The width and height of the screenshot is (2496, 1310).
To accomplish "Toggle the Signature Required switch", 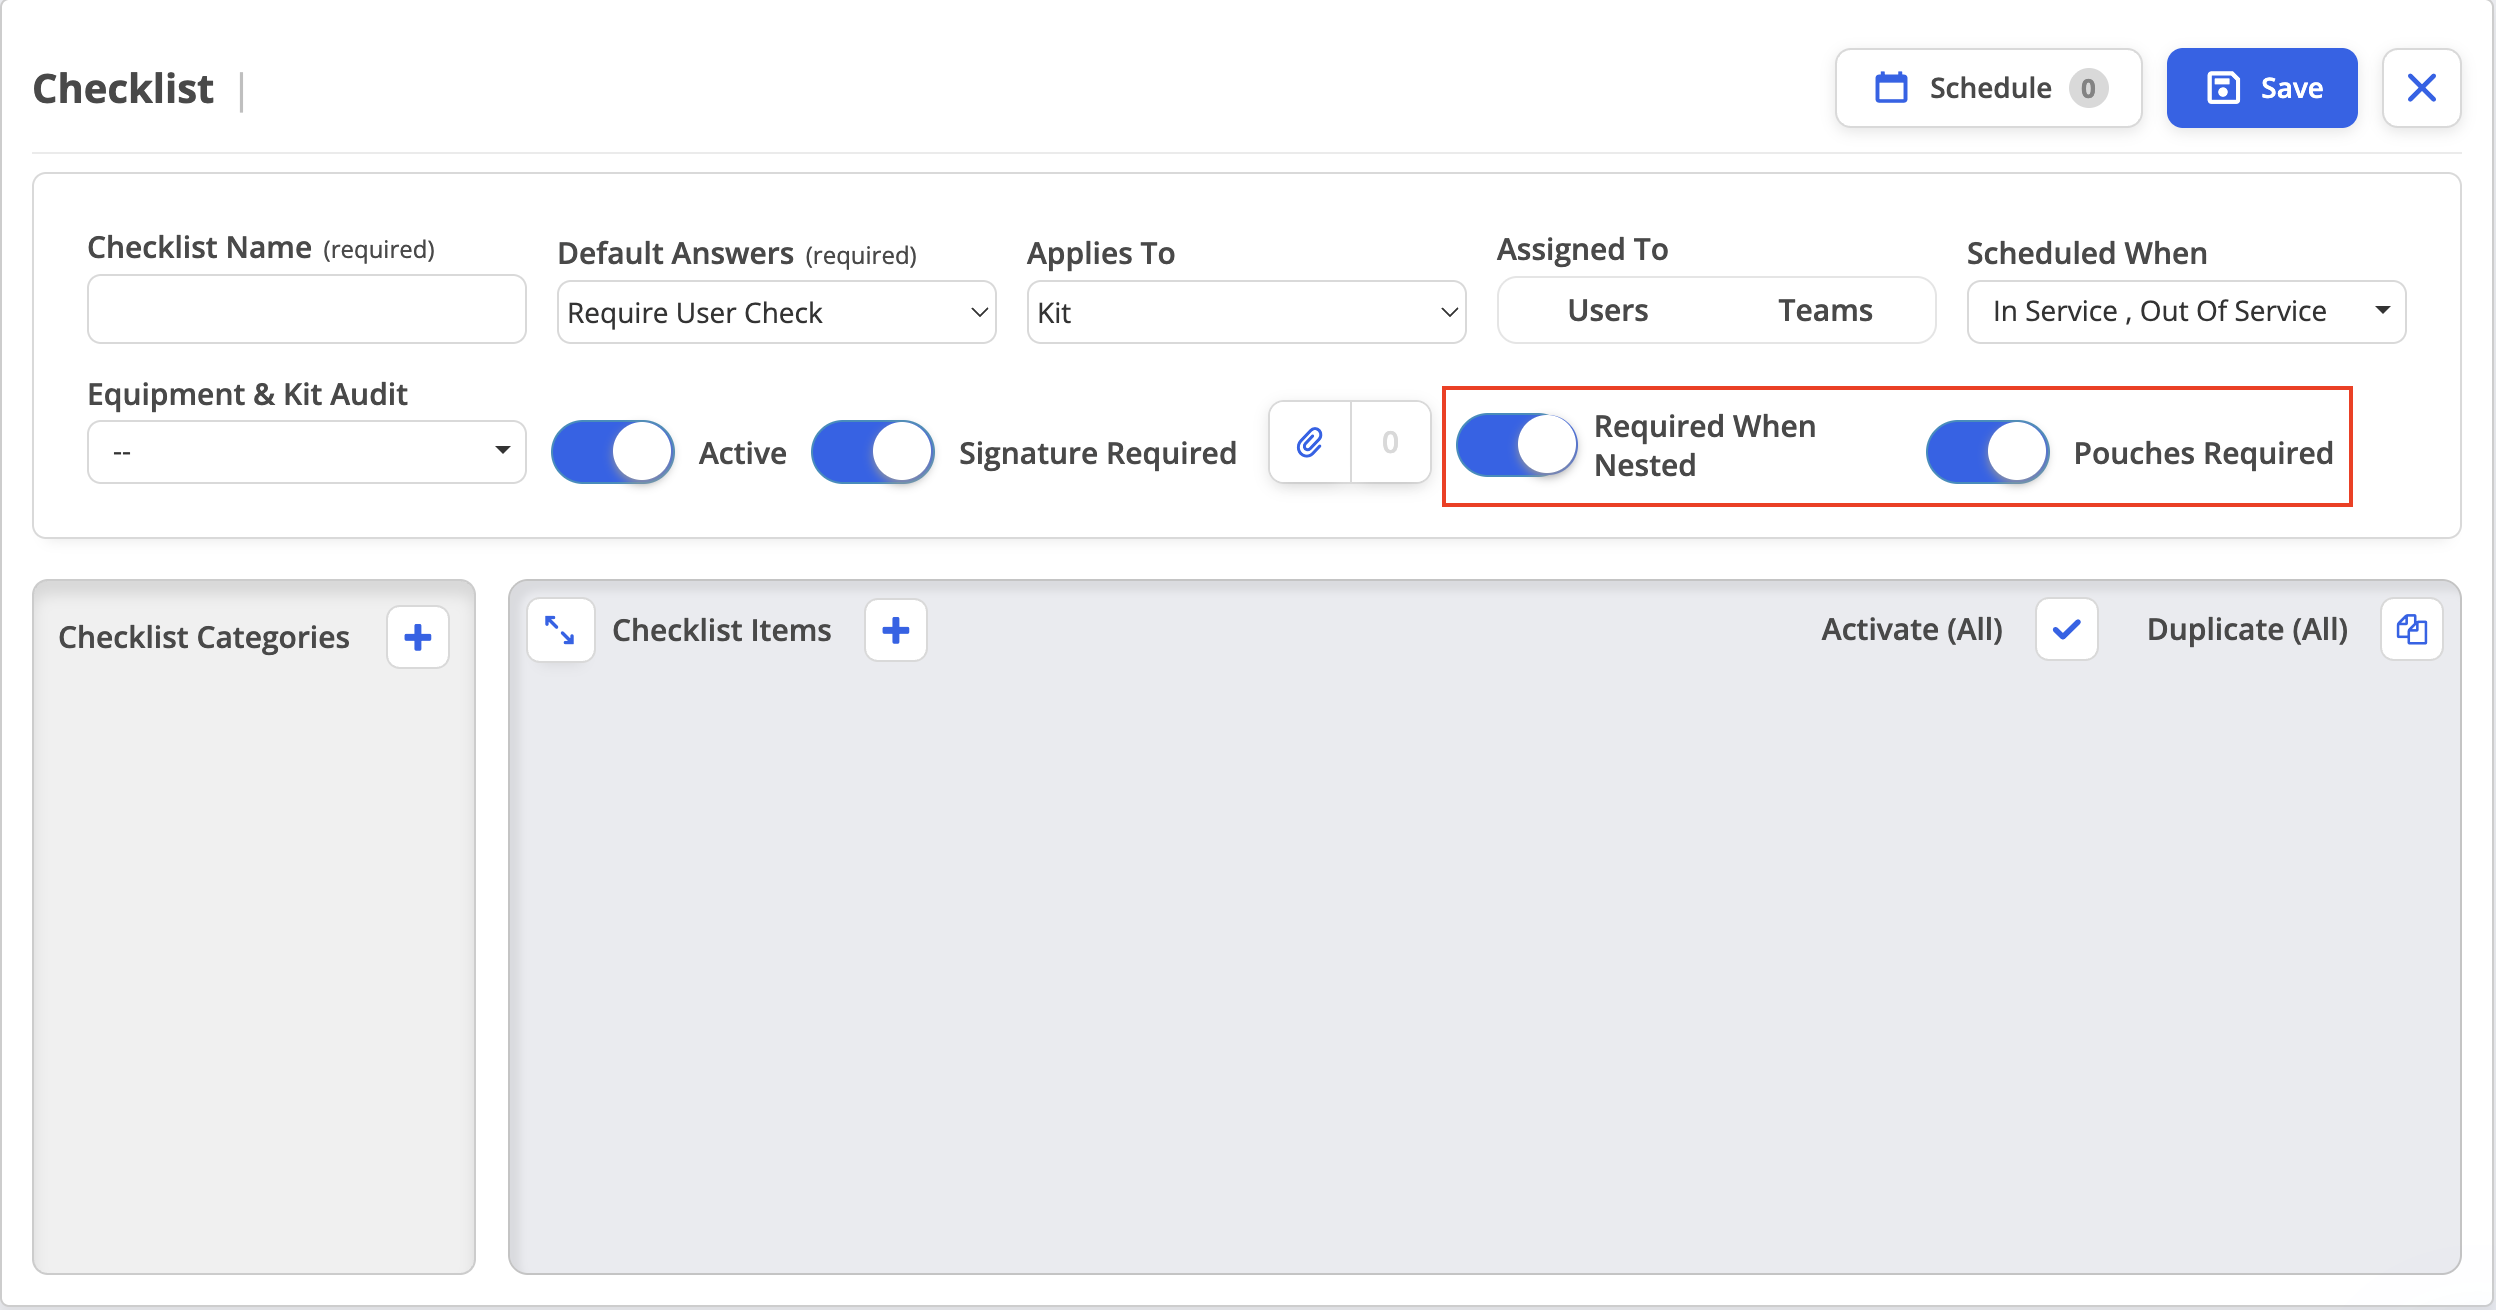I will coord(873,452).
